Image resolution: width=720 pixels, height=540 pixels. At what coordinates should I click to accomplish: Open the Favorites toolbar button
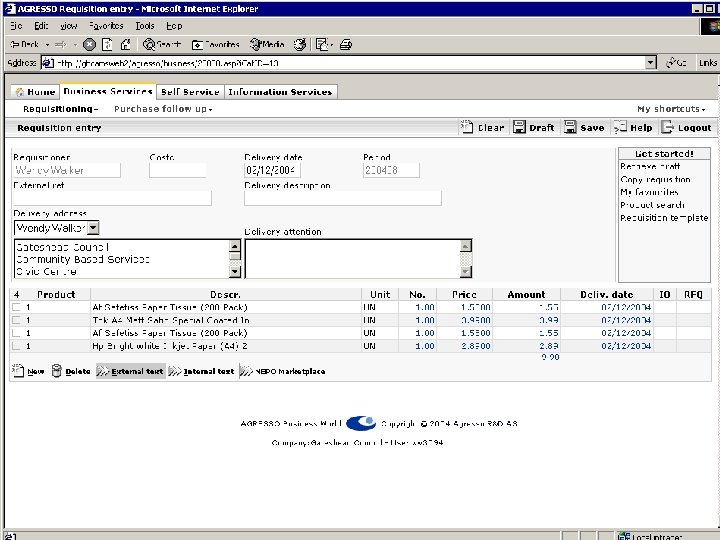[216, 45]
